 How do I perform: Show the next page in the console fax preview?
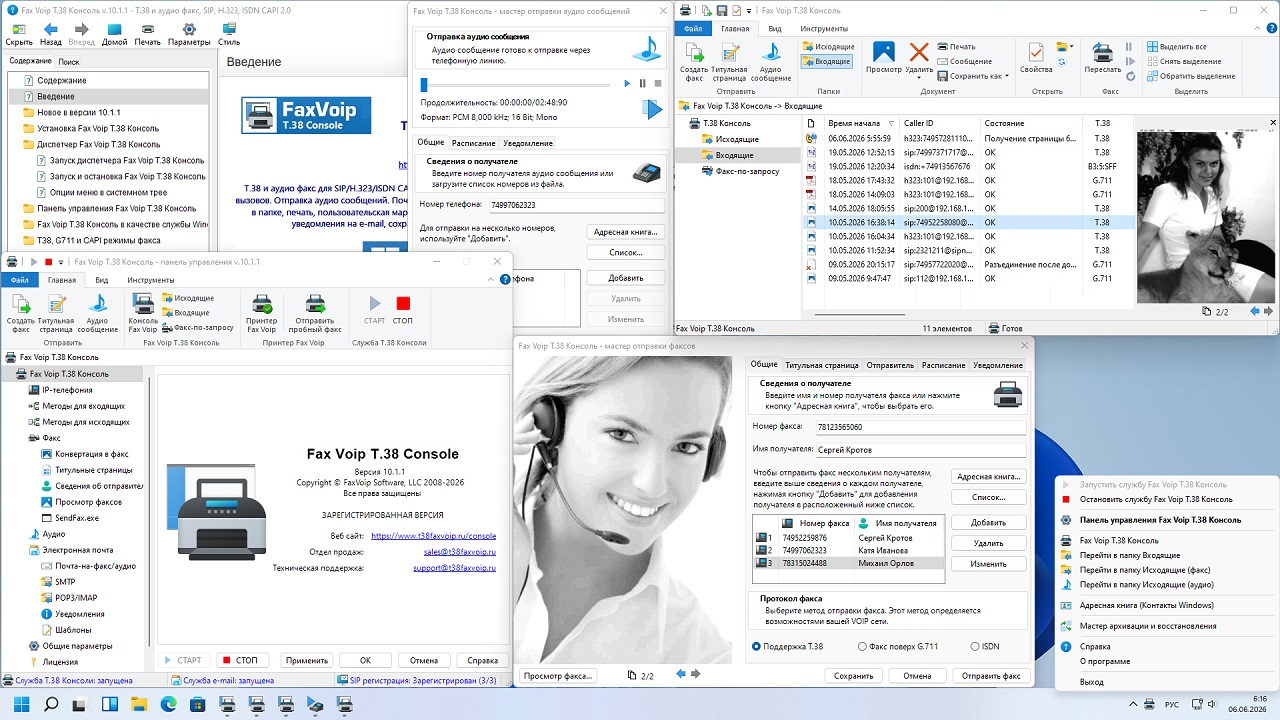click(x=1269, y=312)
